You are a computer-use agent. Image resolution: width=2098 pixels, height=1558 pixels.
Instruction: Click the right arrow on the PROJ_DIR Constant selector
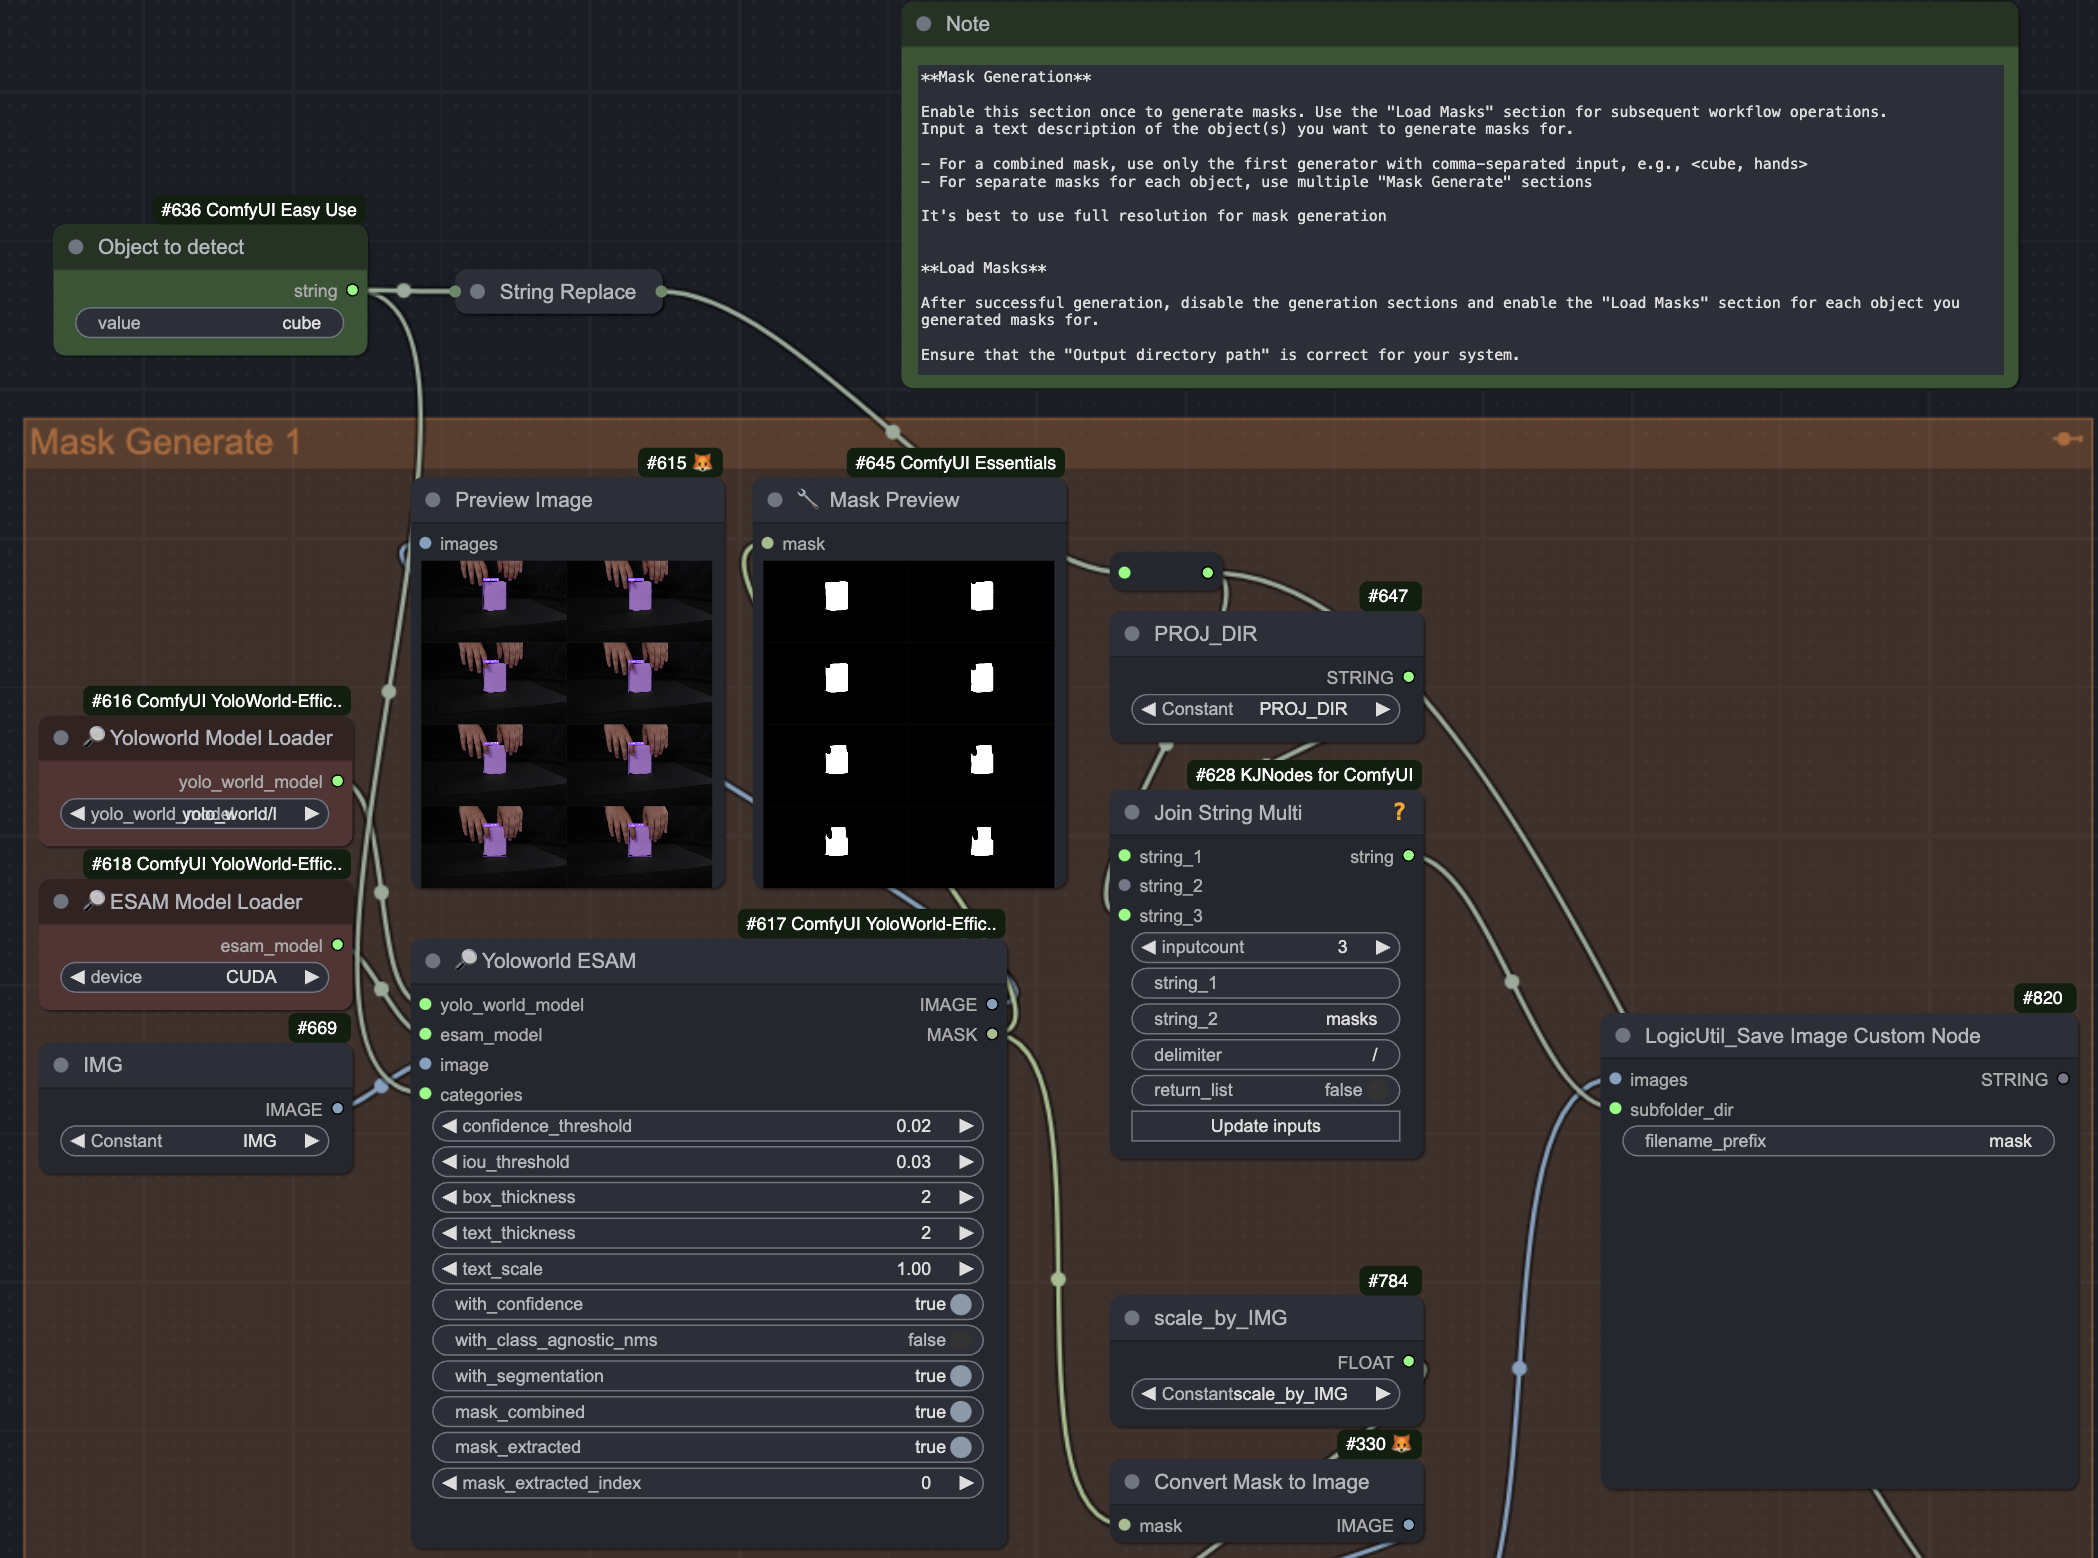[1382, 709]
